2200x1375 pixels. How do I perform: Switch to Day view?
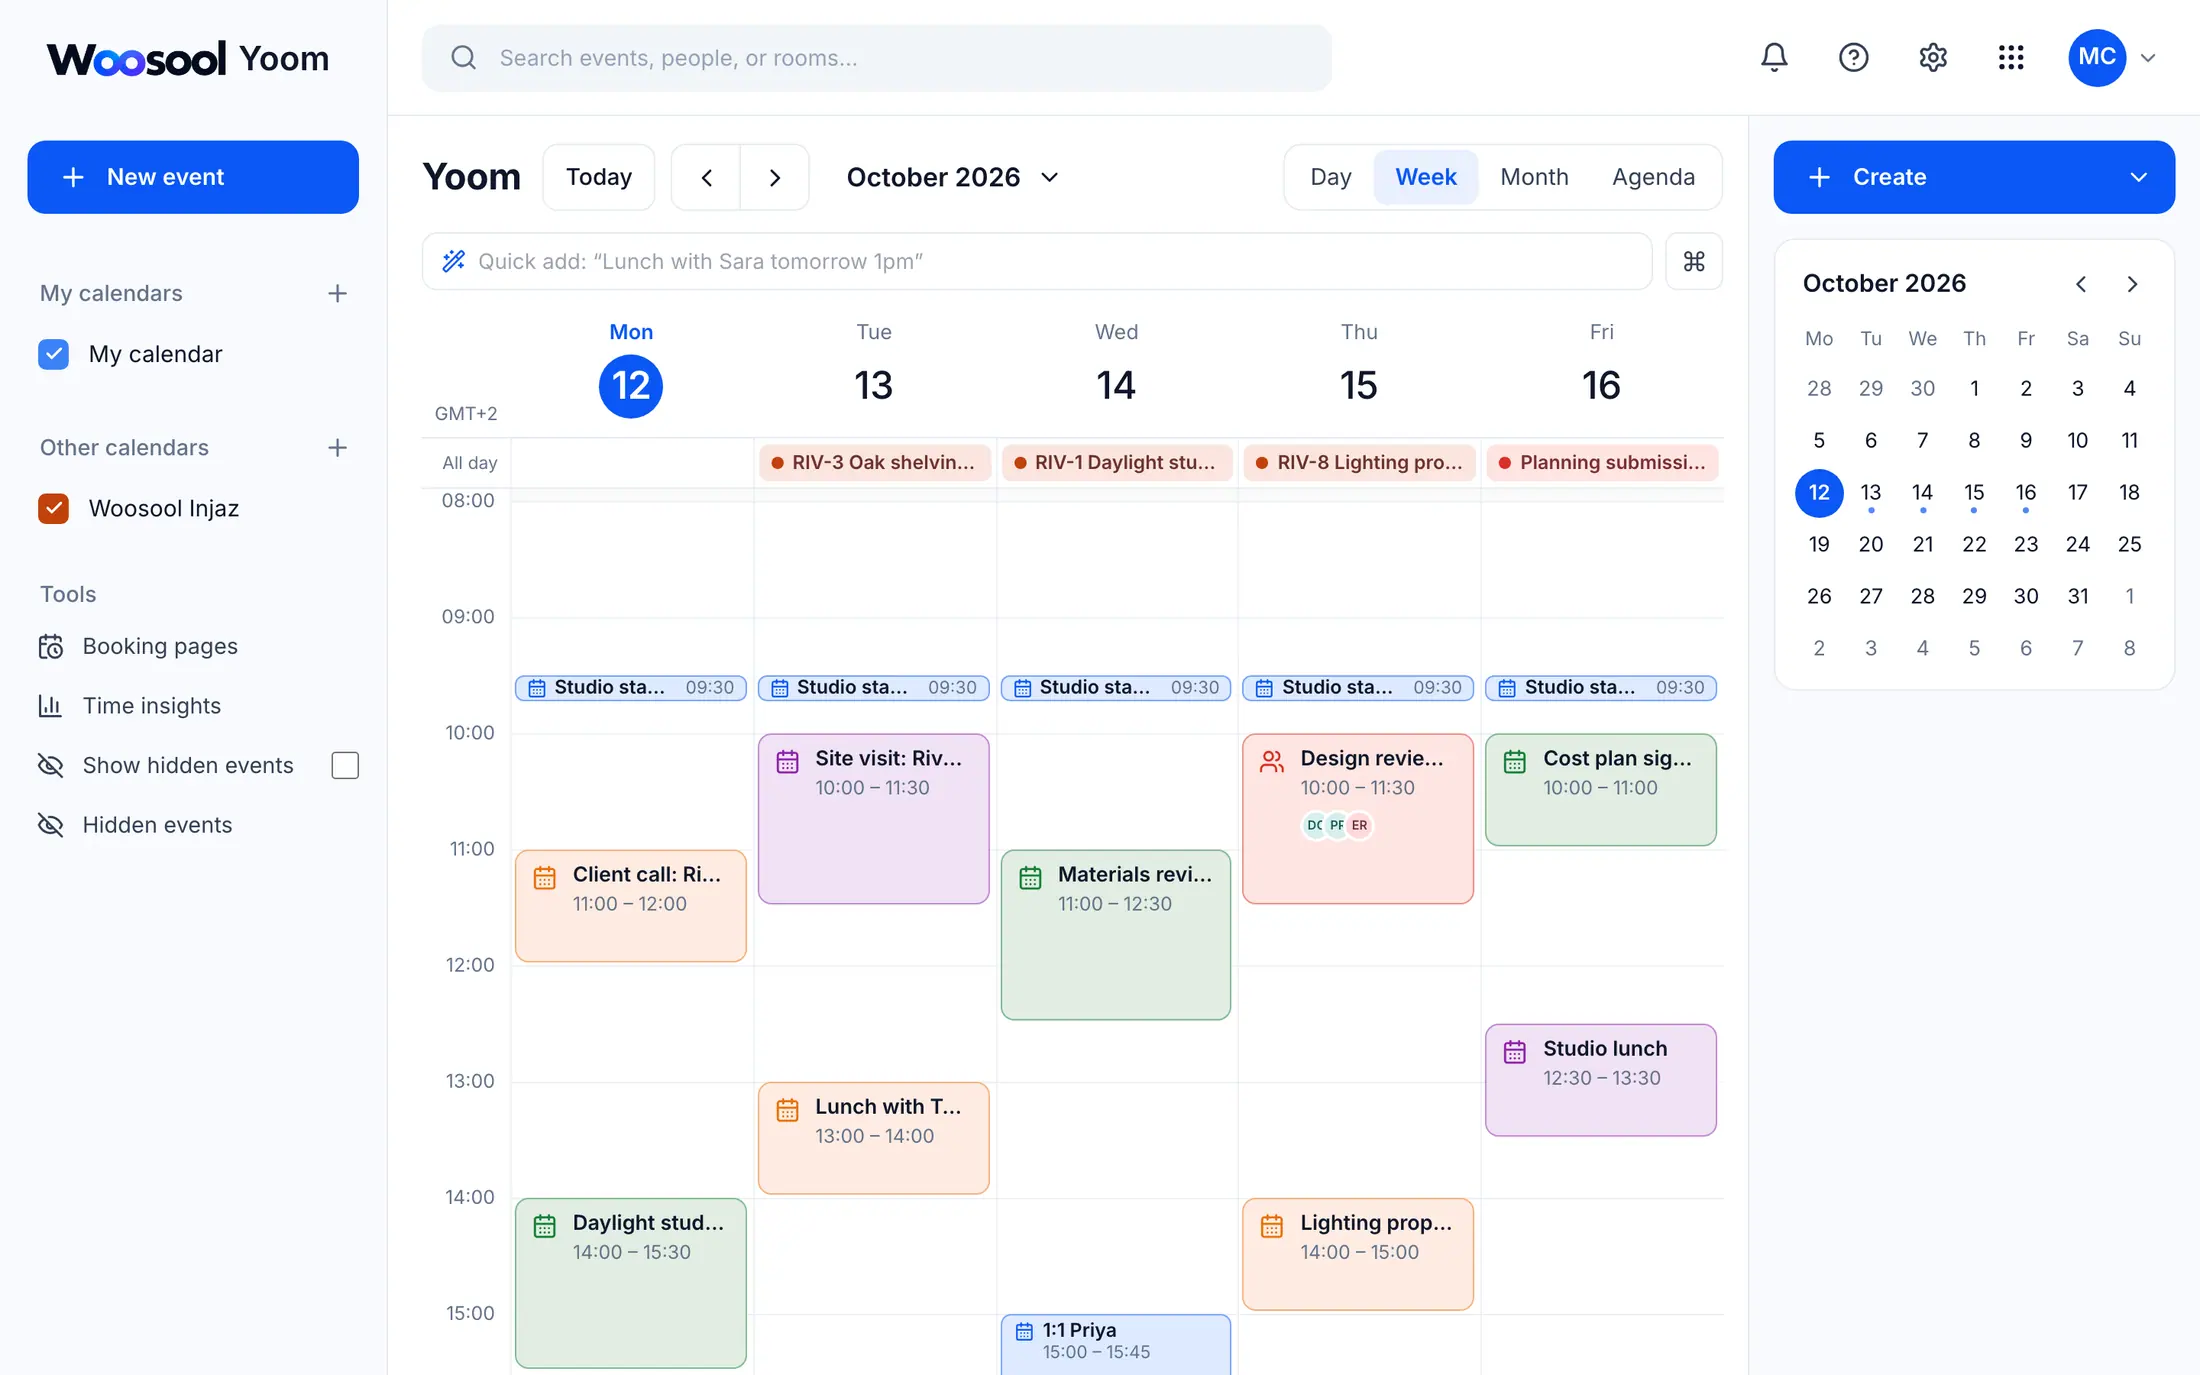1331,177
